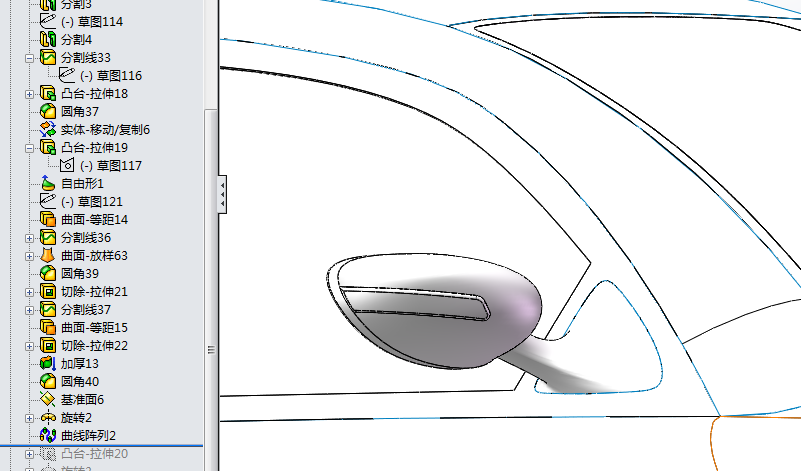Expand the 分割线37 tree node
The height and width of the screenshot is (471, 801).
click(29, 310)
